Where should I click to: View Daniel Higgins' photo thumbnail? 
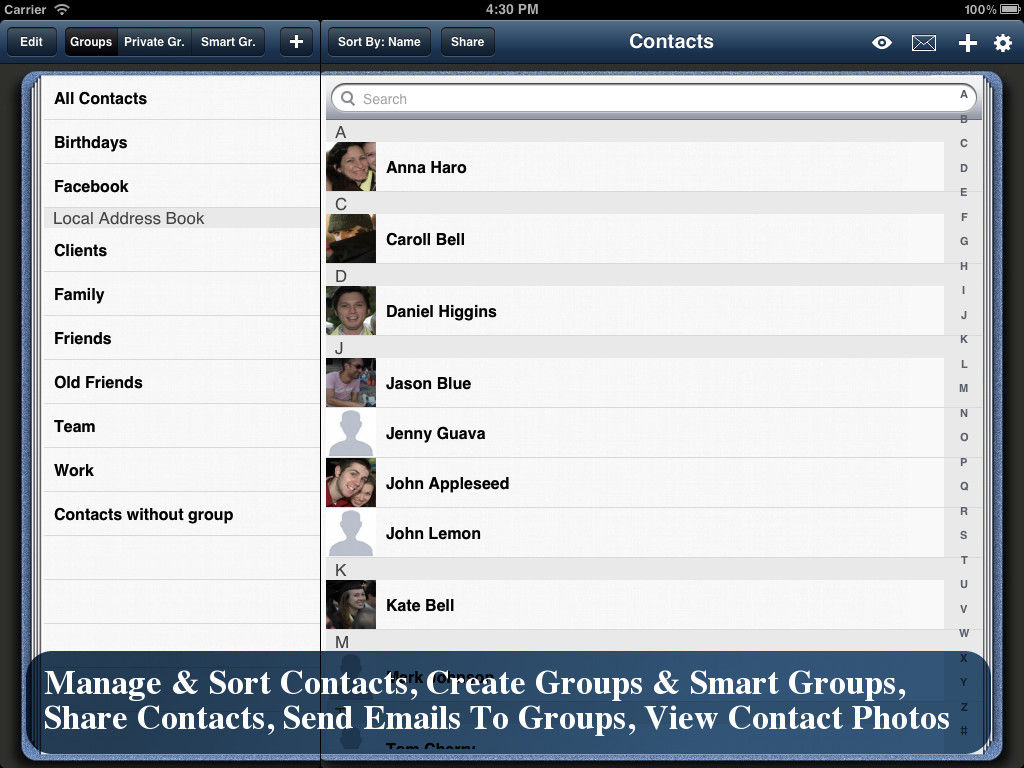click(351, 310)
